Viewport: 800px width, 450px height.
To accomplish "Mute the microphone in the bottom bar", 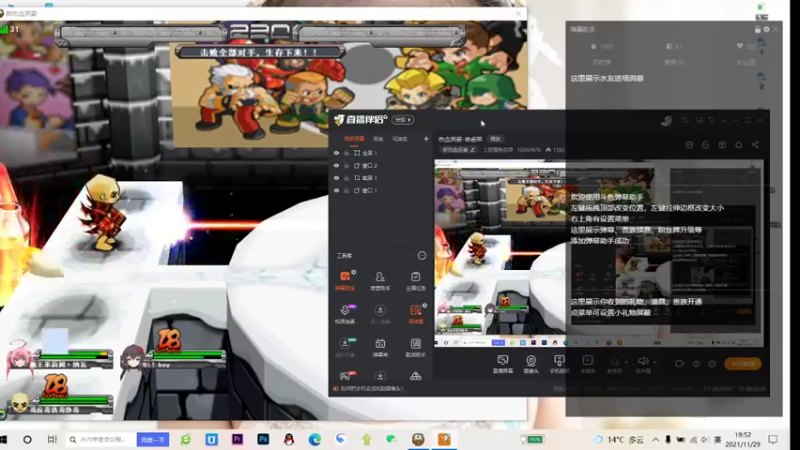I will click(615, 363).
